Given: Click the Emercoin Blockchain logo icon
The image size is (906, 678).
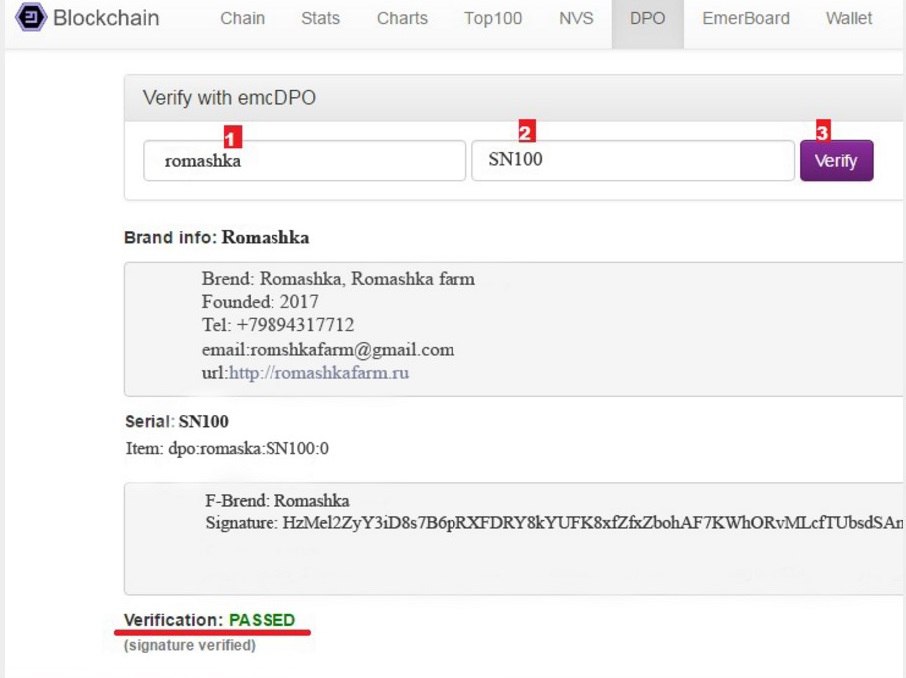Looking at the screenshot, I should (x=31, y=17).
